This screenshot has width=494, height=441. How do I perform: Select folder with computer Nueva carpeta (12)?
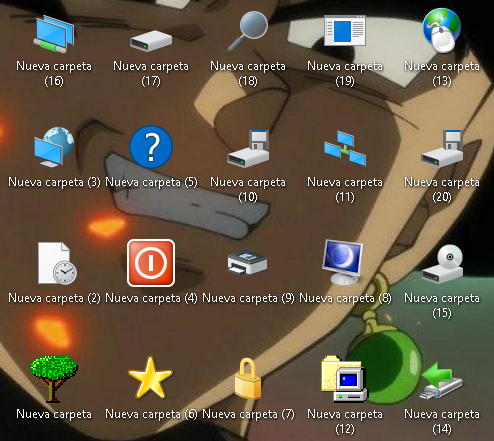[x=344, y=379]
